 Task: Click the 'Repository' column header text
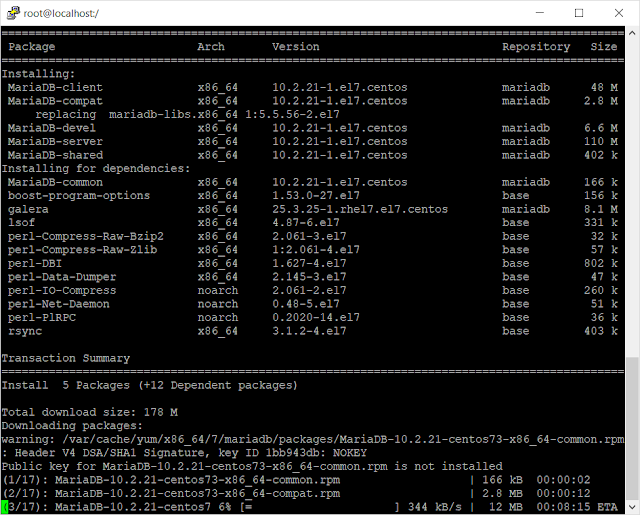point(536,47)
